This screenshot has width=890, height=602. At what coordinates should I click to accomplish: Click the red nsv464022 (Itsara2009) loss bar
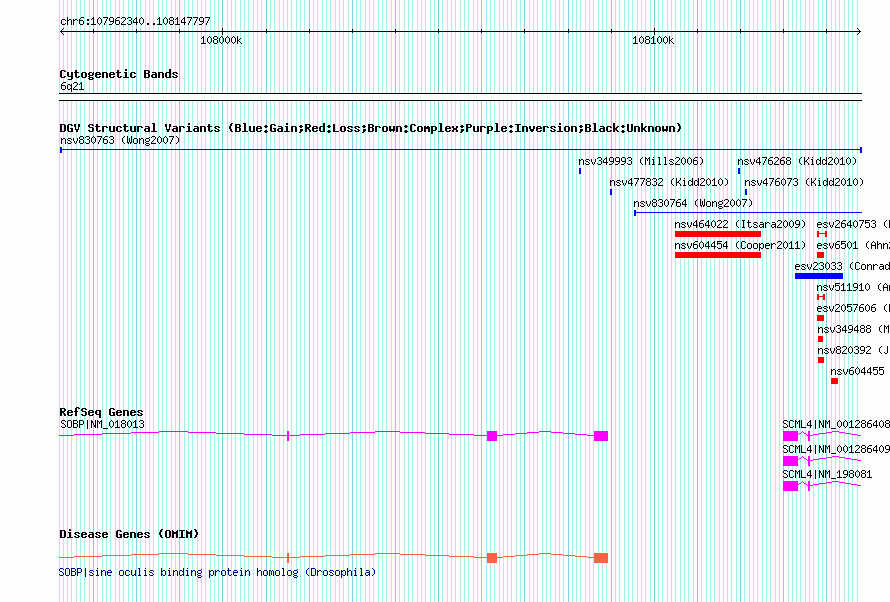pos(717,234)
